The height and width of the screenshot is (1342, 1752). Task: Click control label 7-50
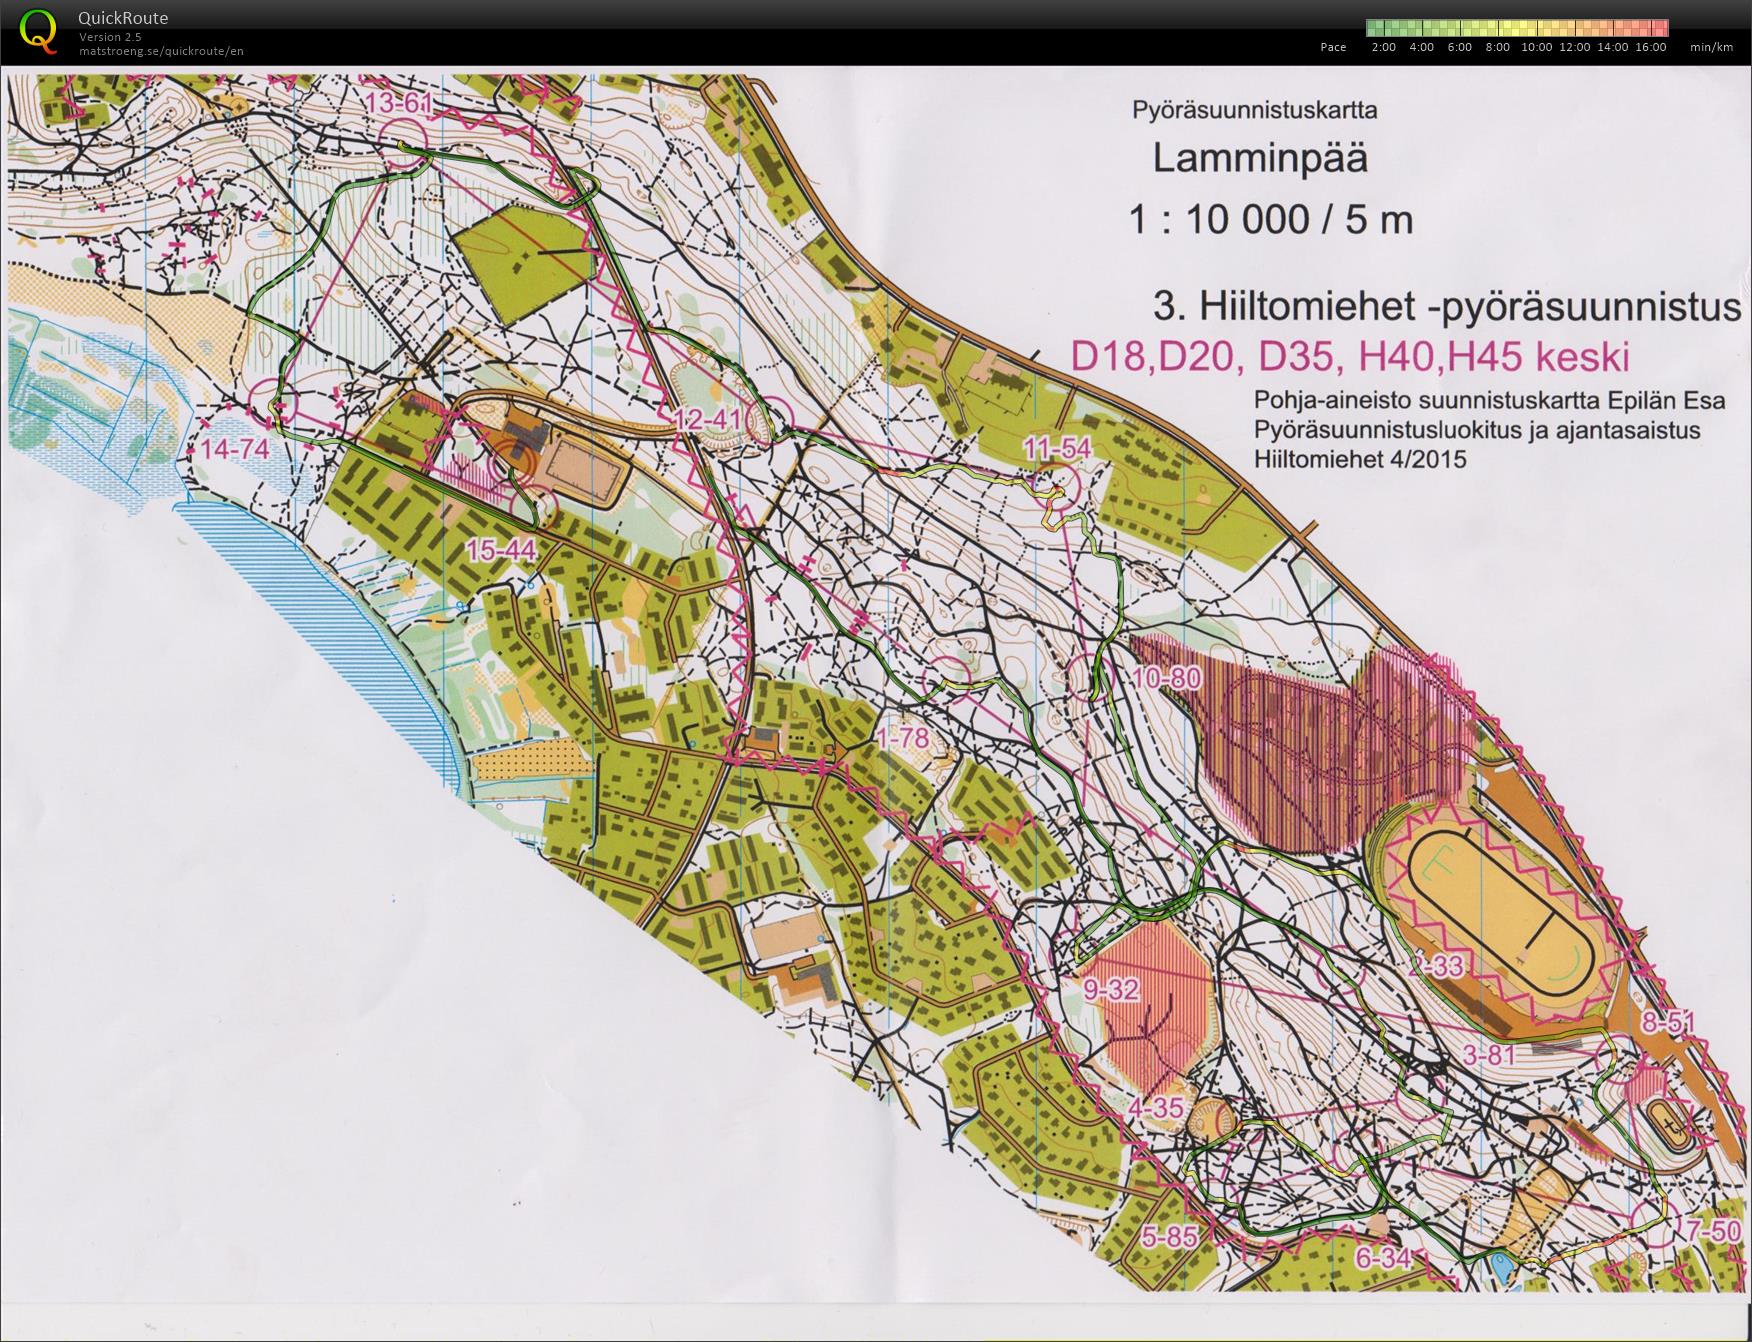1714,1230
